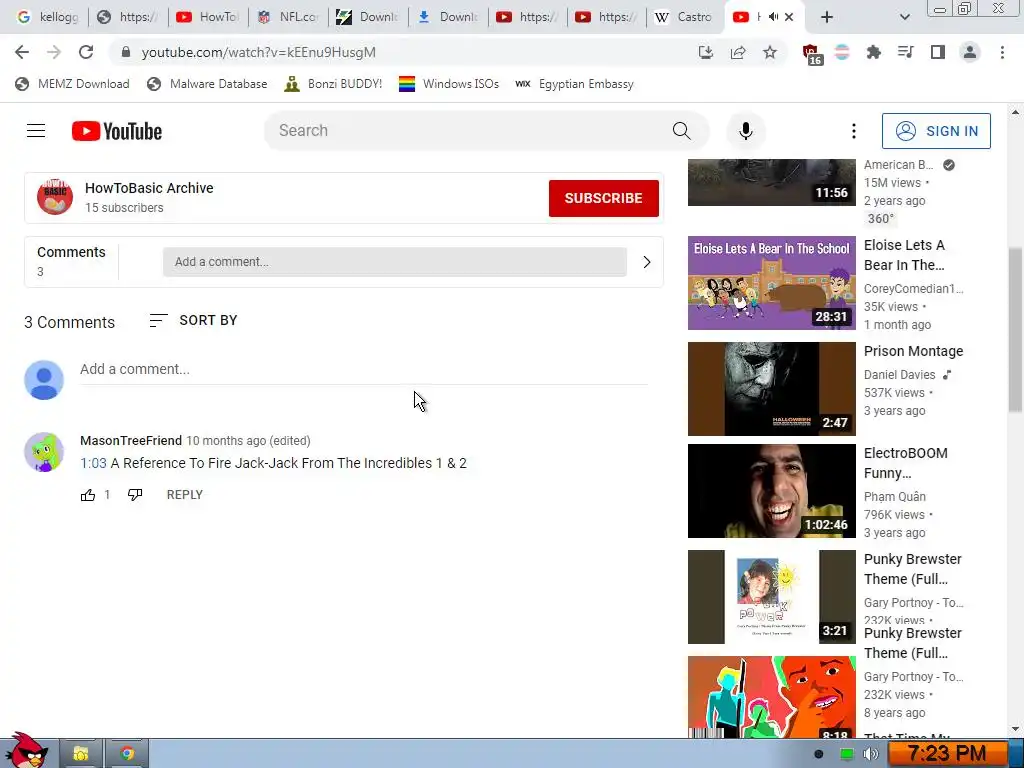Open the MEMZ Download bookmark

(x=72, y=84)
